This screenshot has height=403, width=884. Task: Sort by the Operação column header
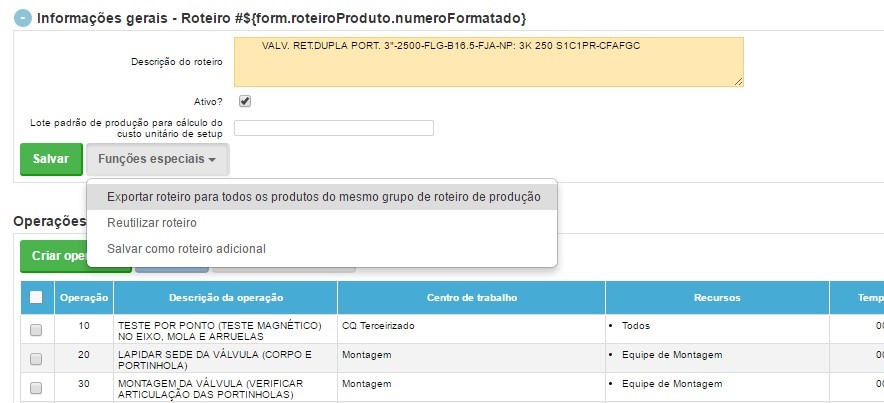pos(84,298)
